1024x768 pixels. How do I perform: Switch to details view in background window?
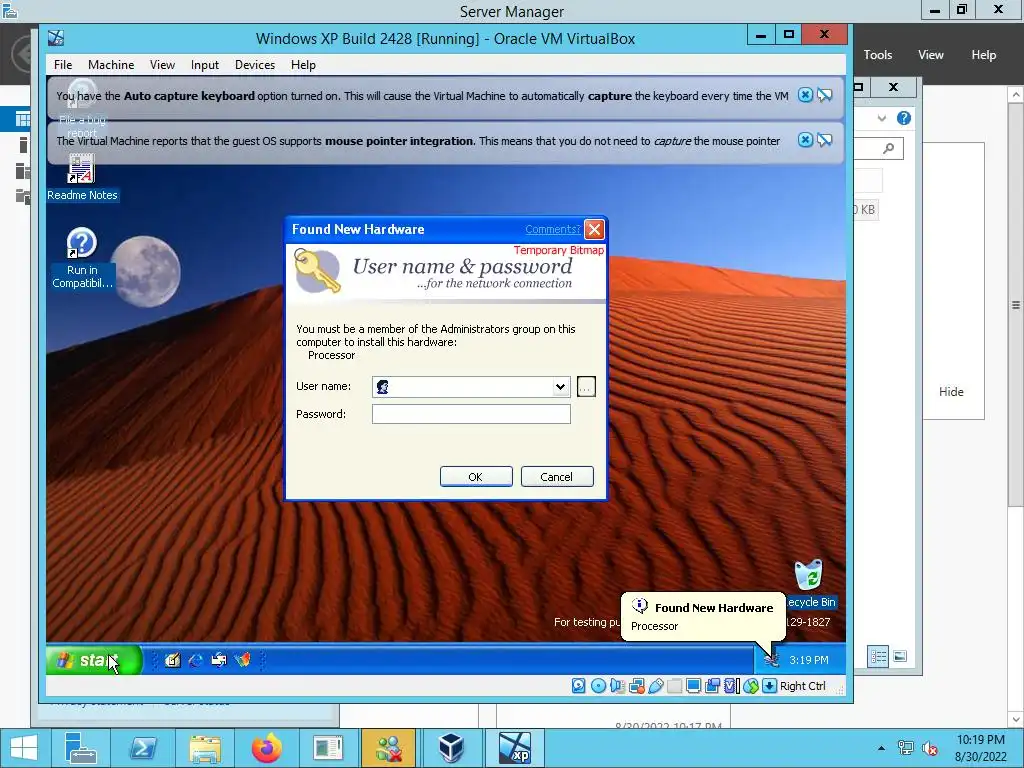coord(878,656)
